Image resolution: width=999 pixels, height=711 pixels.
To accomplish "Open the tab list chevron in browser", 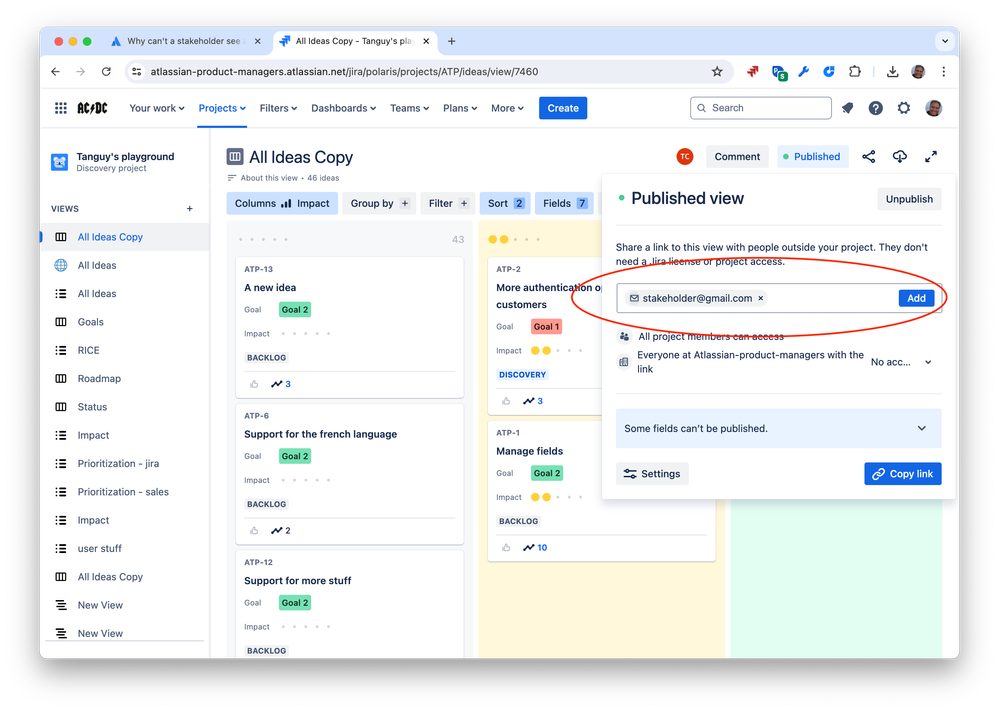I will click(x=945, y=41).
